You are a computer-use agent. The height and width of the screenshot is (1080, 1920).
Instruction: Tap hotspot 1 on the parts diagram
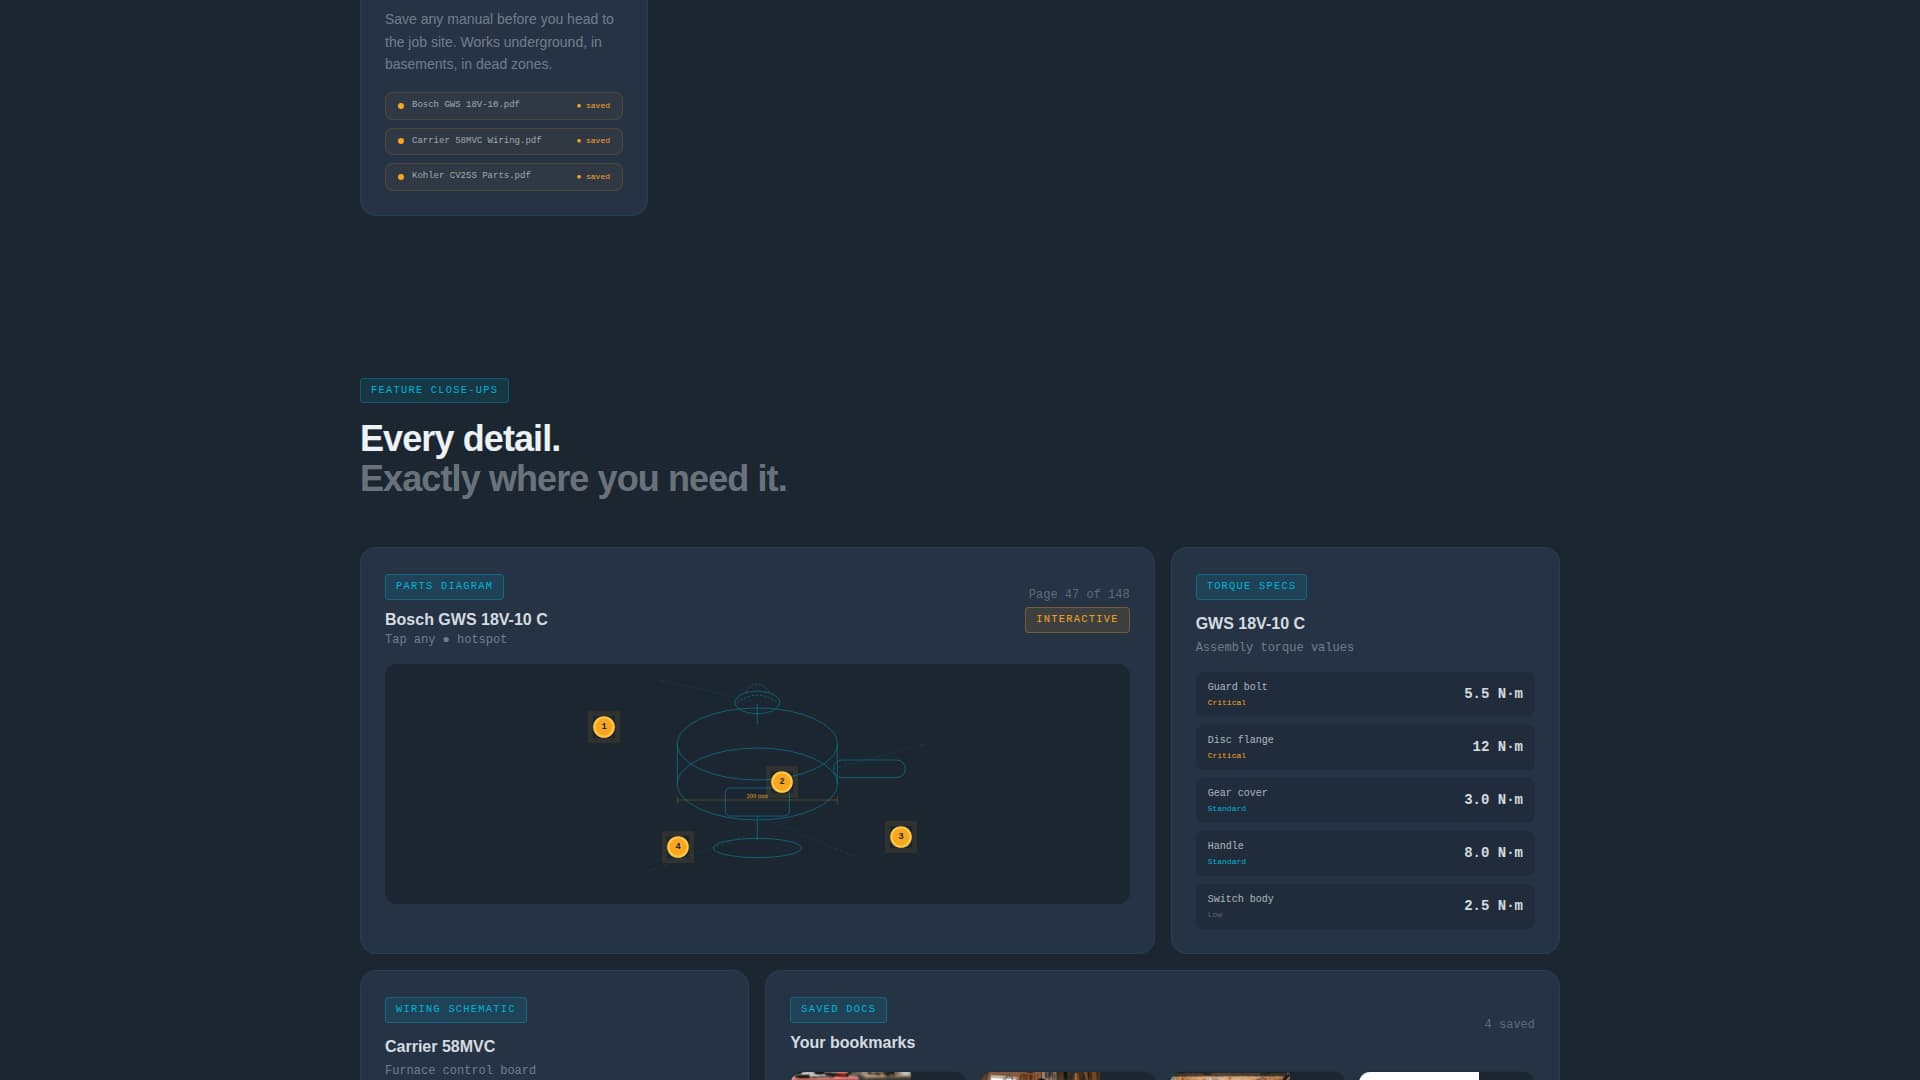(x=603, y=727)
